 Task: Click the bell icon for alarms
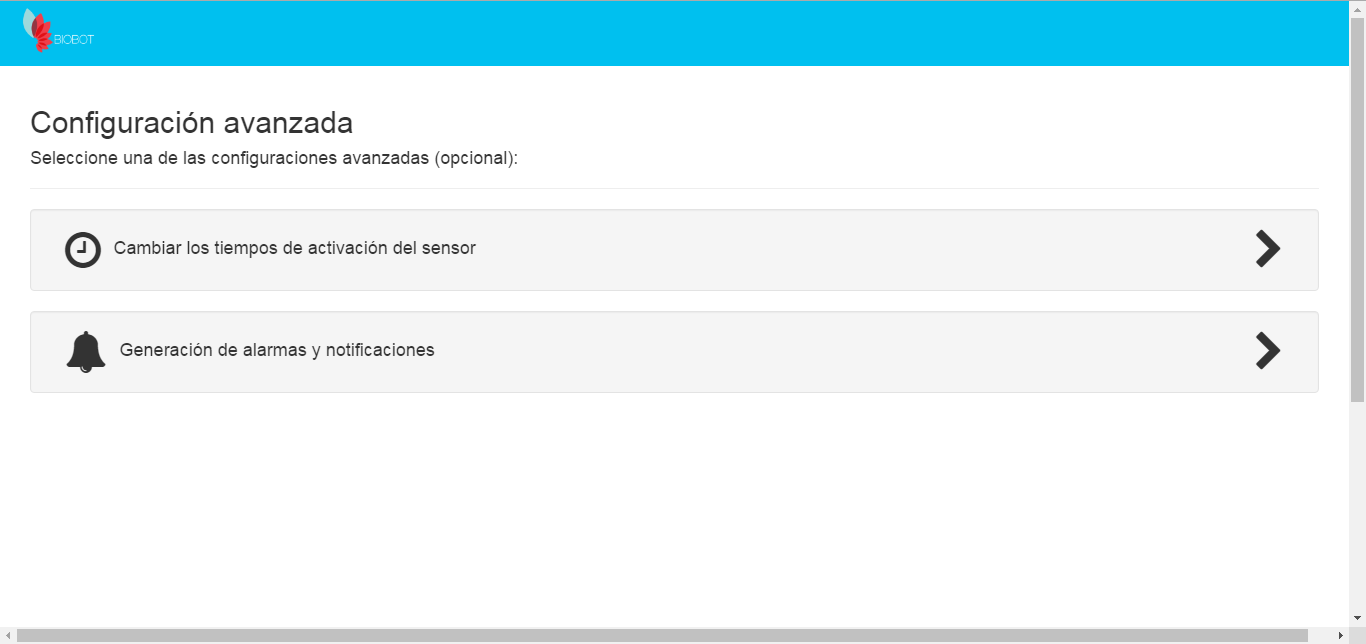coord(86,352)
